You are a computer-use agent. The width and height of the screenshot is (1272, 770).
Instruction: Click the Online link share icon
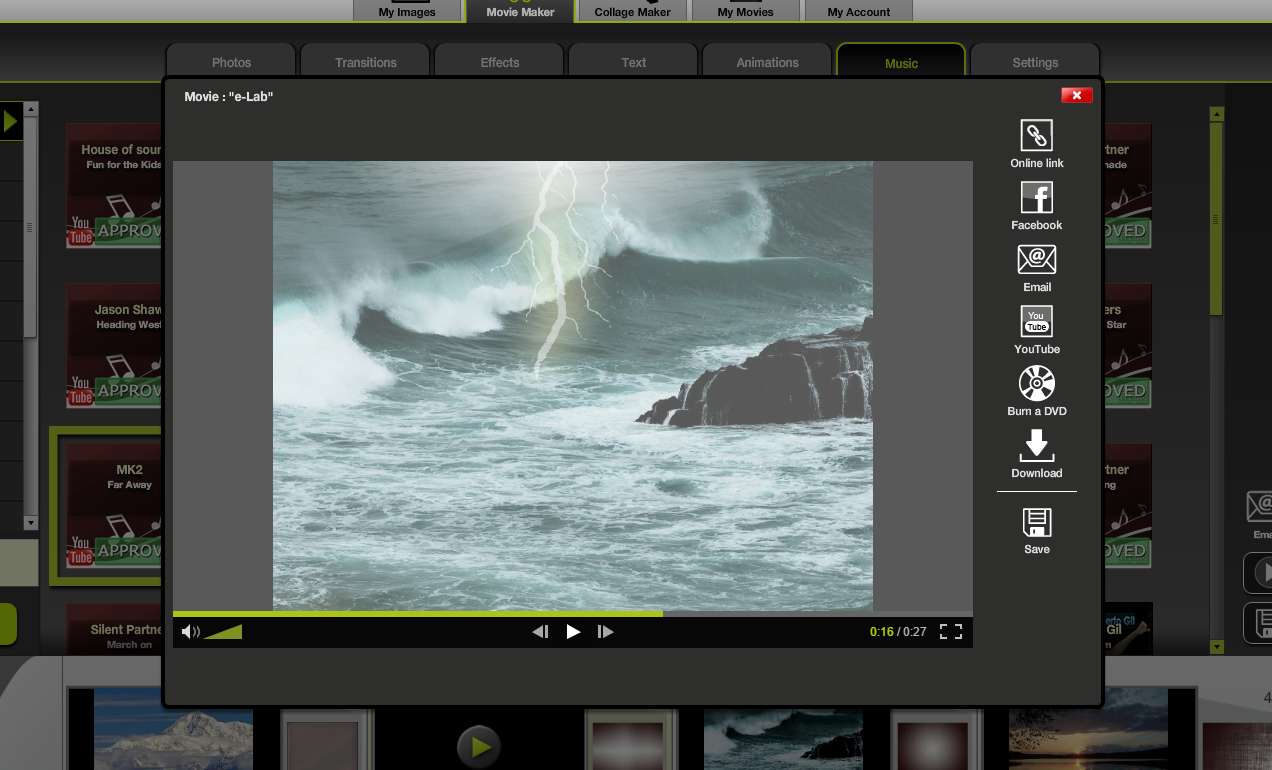coord(1036,136)
